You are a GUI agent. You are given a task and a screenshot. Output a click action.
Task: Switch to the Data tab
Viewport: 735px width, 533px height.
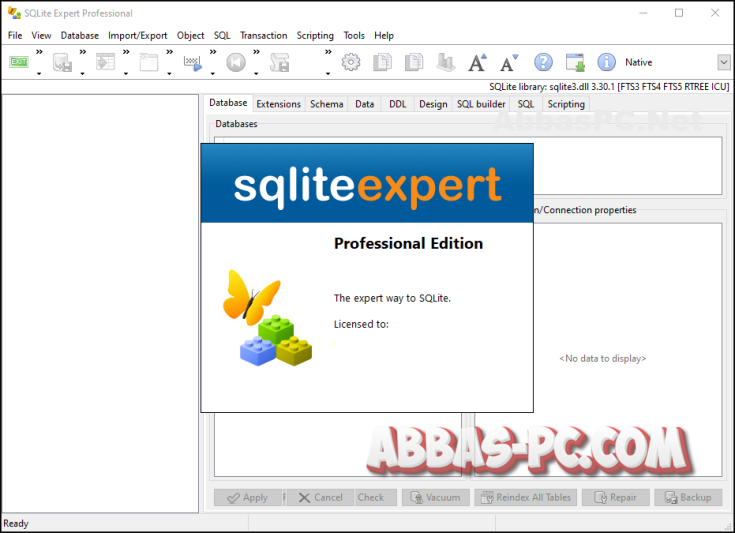pos(364,104)
